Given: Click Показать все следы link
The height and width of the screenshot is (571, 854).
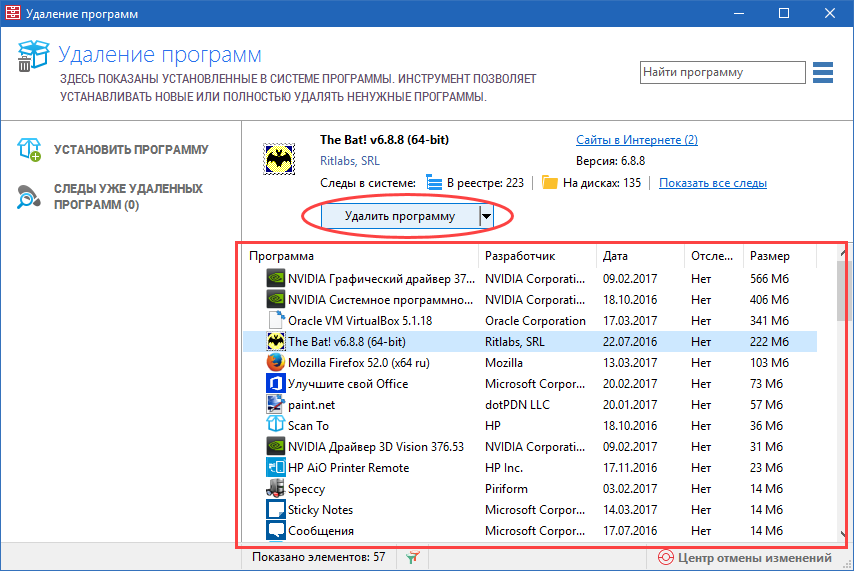Looking at the screenshot, I should (713, 183).
